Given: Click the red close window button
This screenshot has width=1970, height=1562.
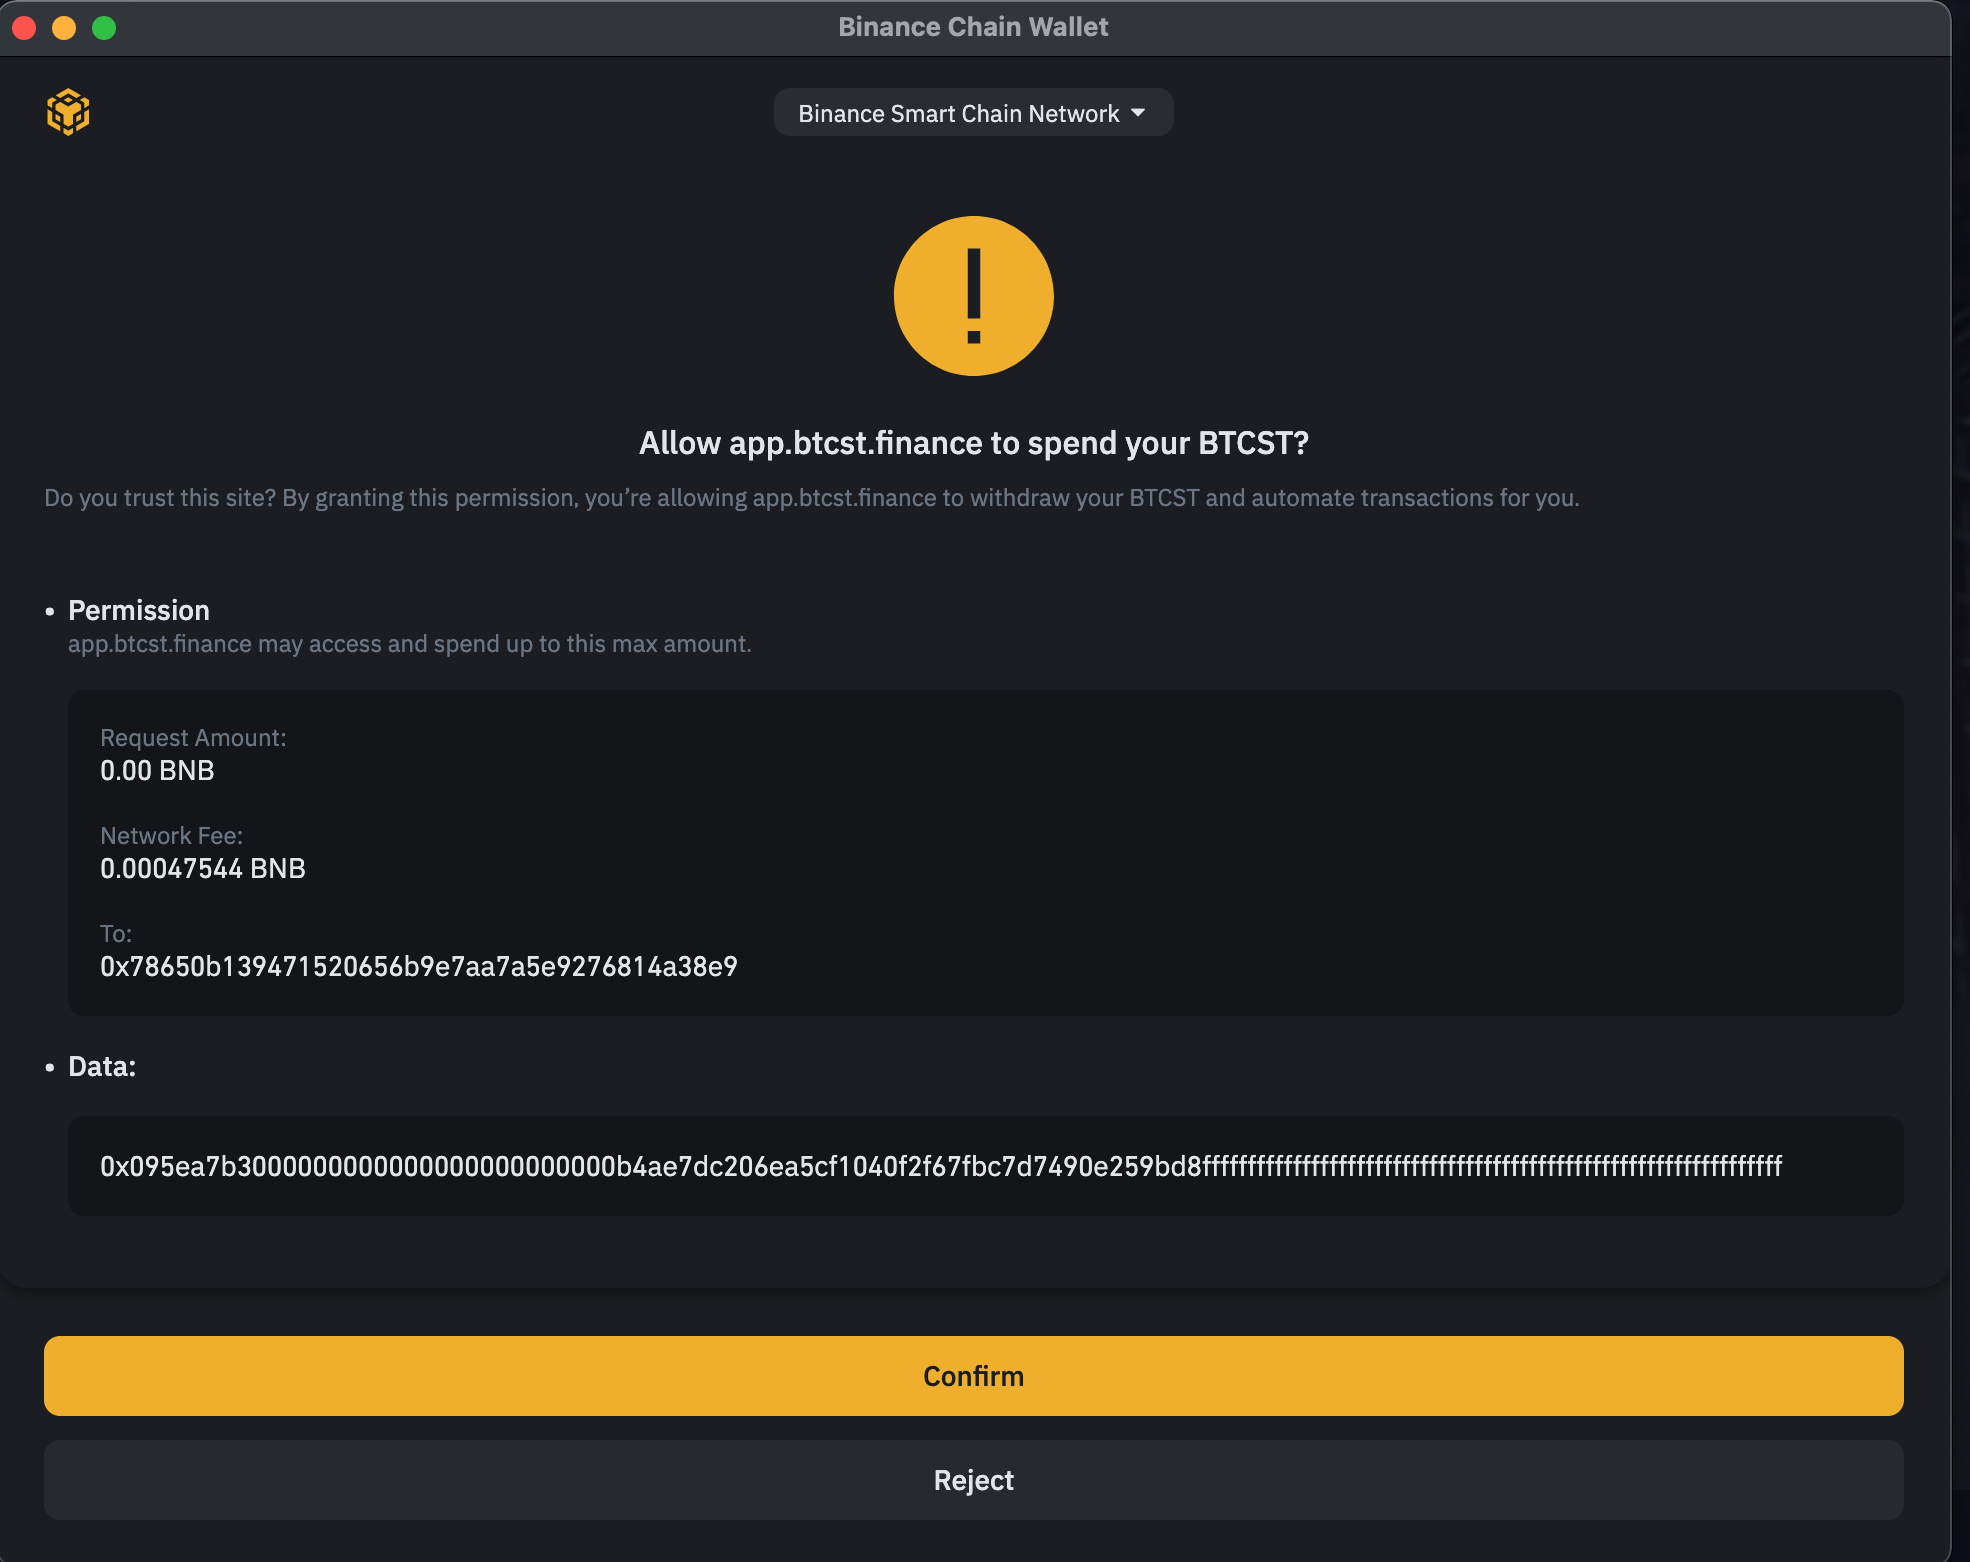Looking at the screenshot, I should click(x=24, y=27).
